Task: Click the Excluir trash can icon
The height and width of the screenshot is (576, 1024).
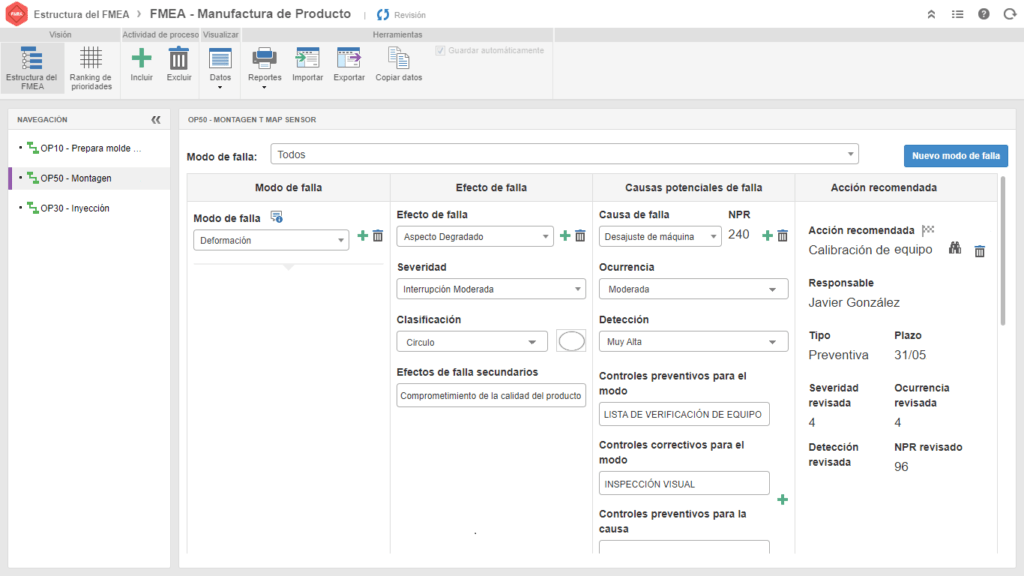Action: [x=179, y=59]
